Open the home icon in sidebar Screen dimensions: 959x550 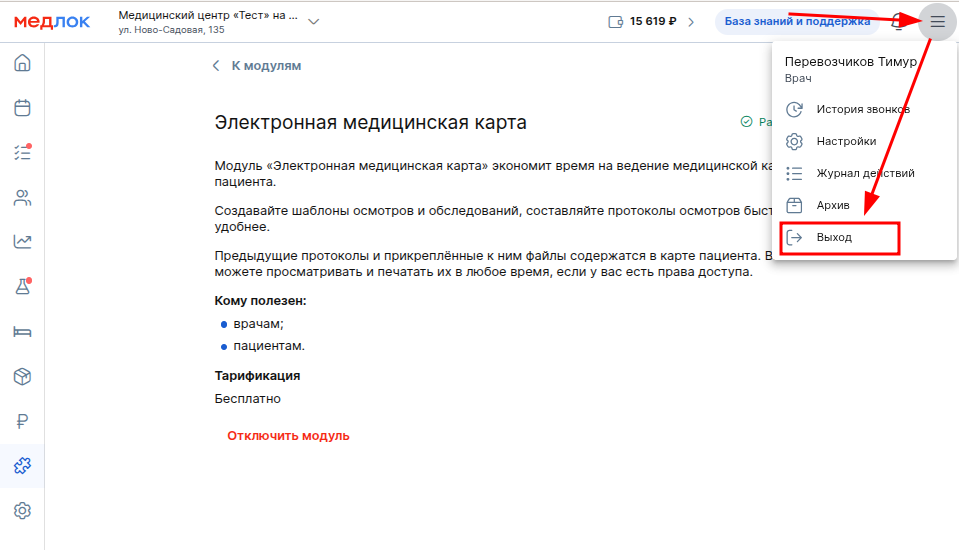pos(22,64)
